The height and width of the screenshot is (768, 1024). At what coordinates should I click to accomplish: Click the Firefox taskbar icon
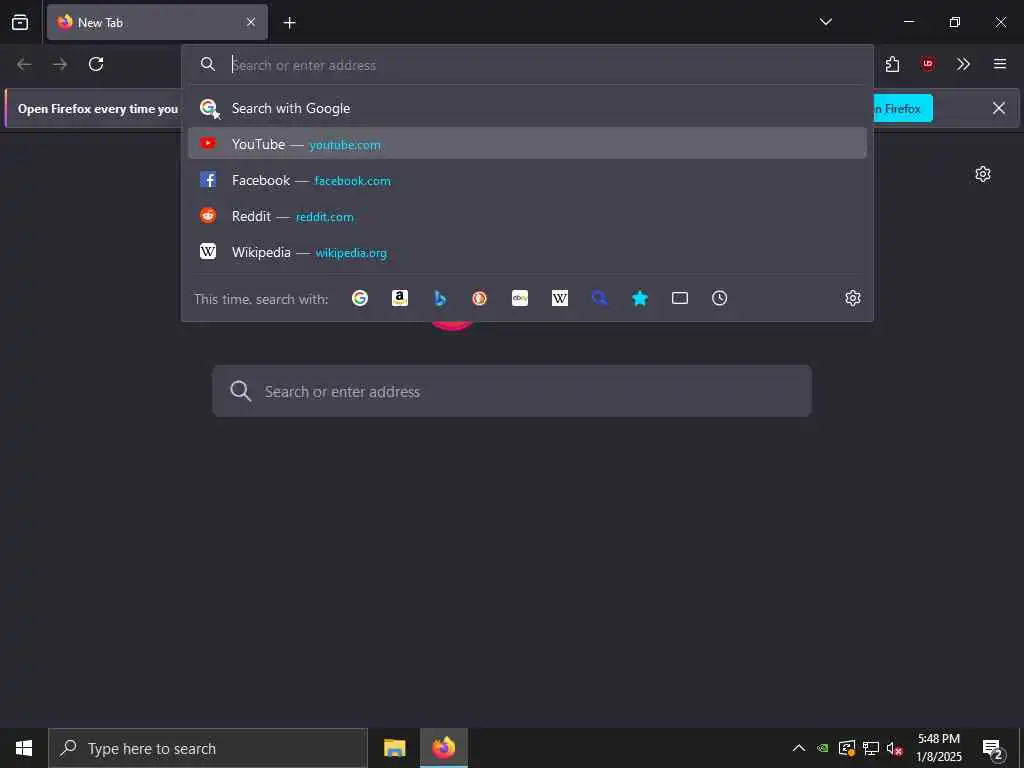pyautogui.click(x=443, y=748)
